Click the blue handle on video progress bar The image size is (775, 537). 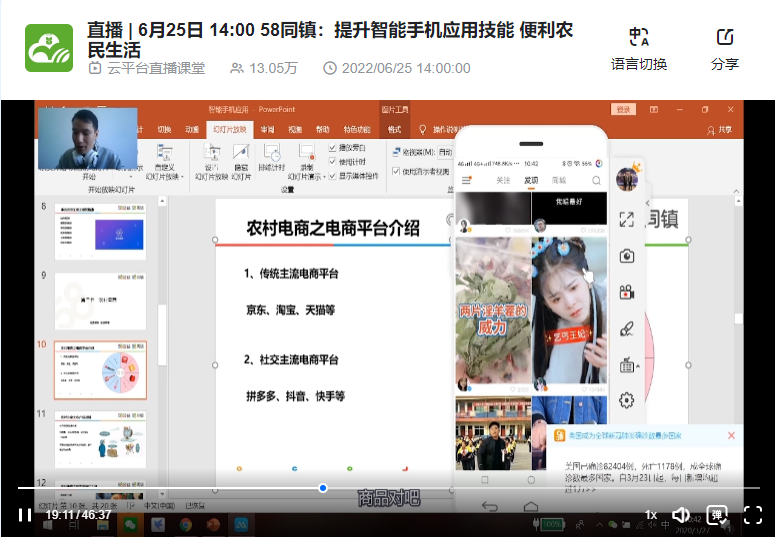(x=323, y=488)
